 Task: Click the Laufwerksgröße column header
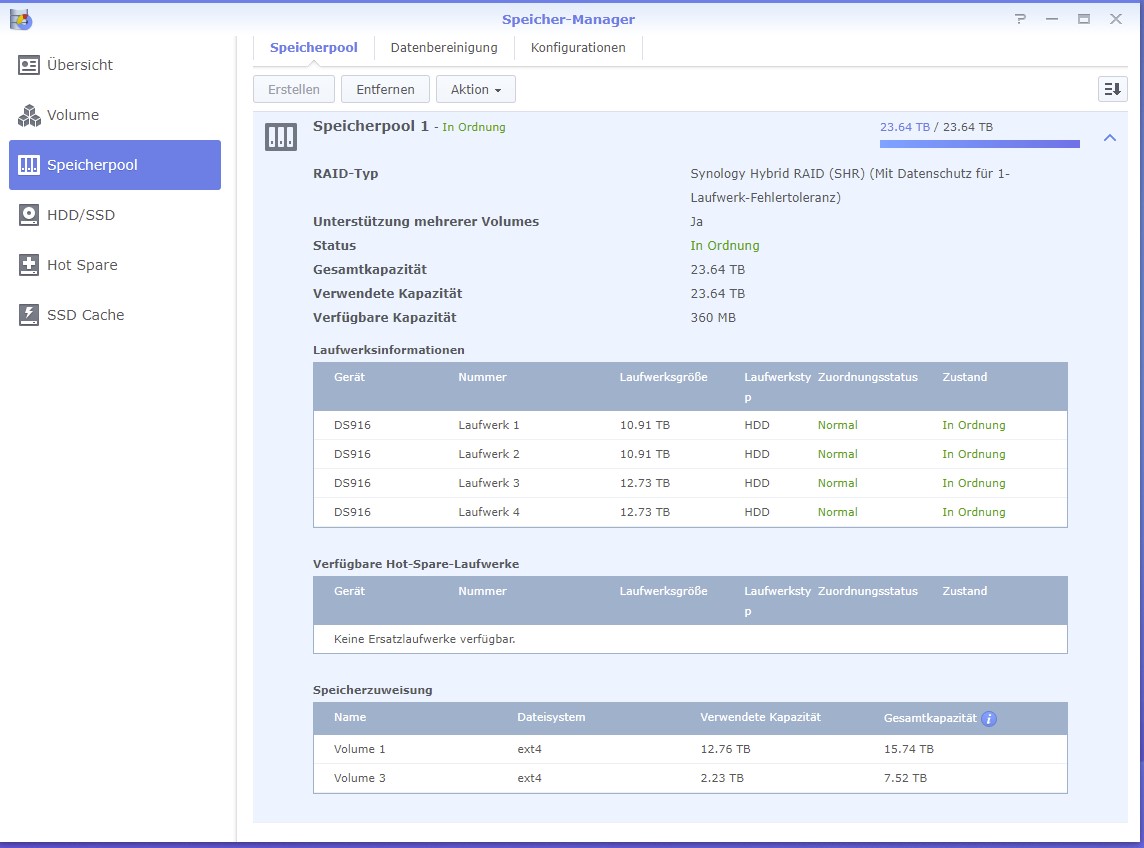[x=663, y=377]
